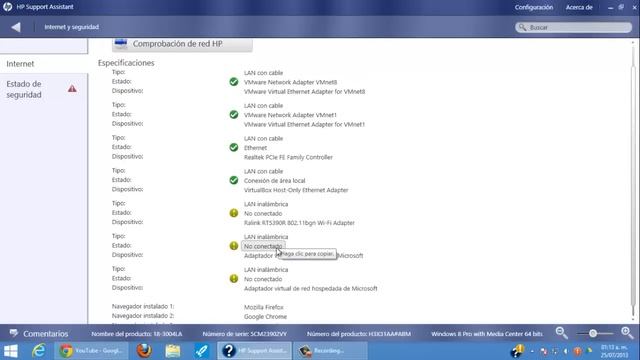Screen dimensions: 640x360
Task: Click the green check for VMnet8 adapter
Action: click(x=233, y=82)
